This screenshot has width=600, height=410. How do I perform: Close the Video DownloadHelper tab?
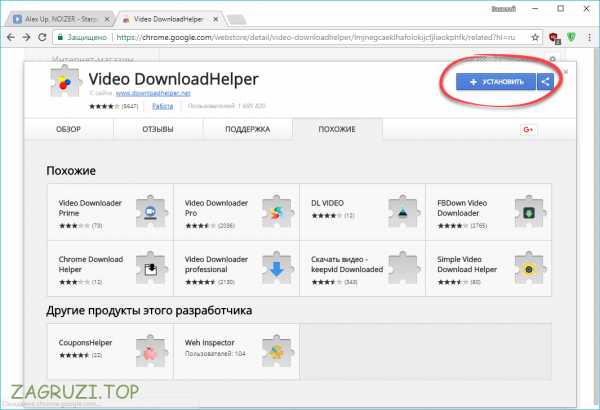(x=216, y=19)
